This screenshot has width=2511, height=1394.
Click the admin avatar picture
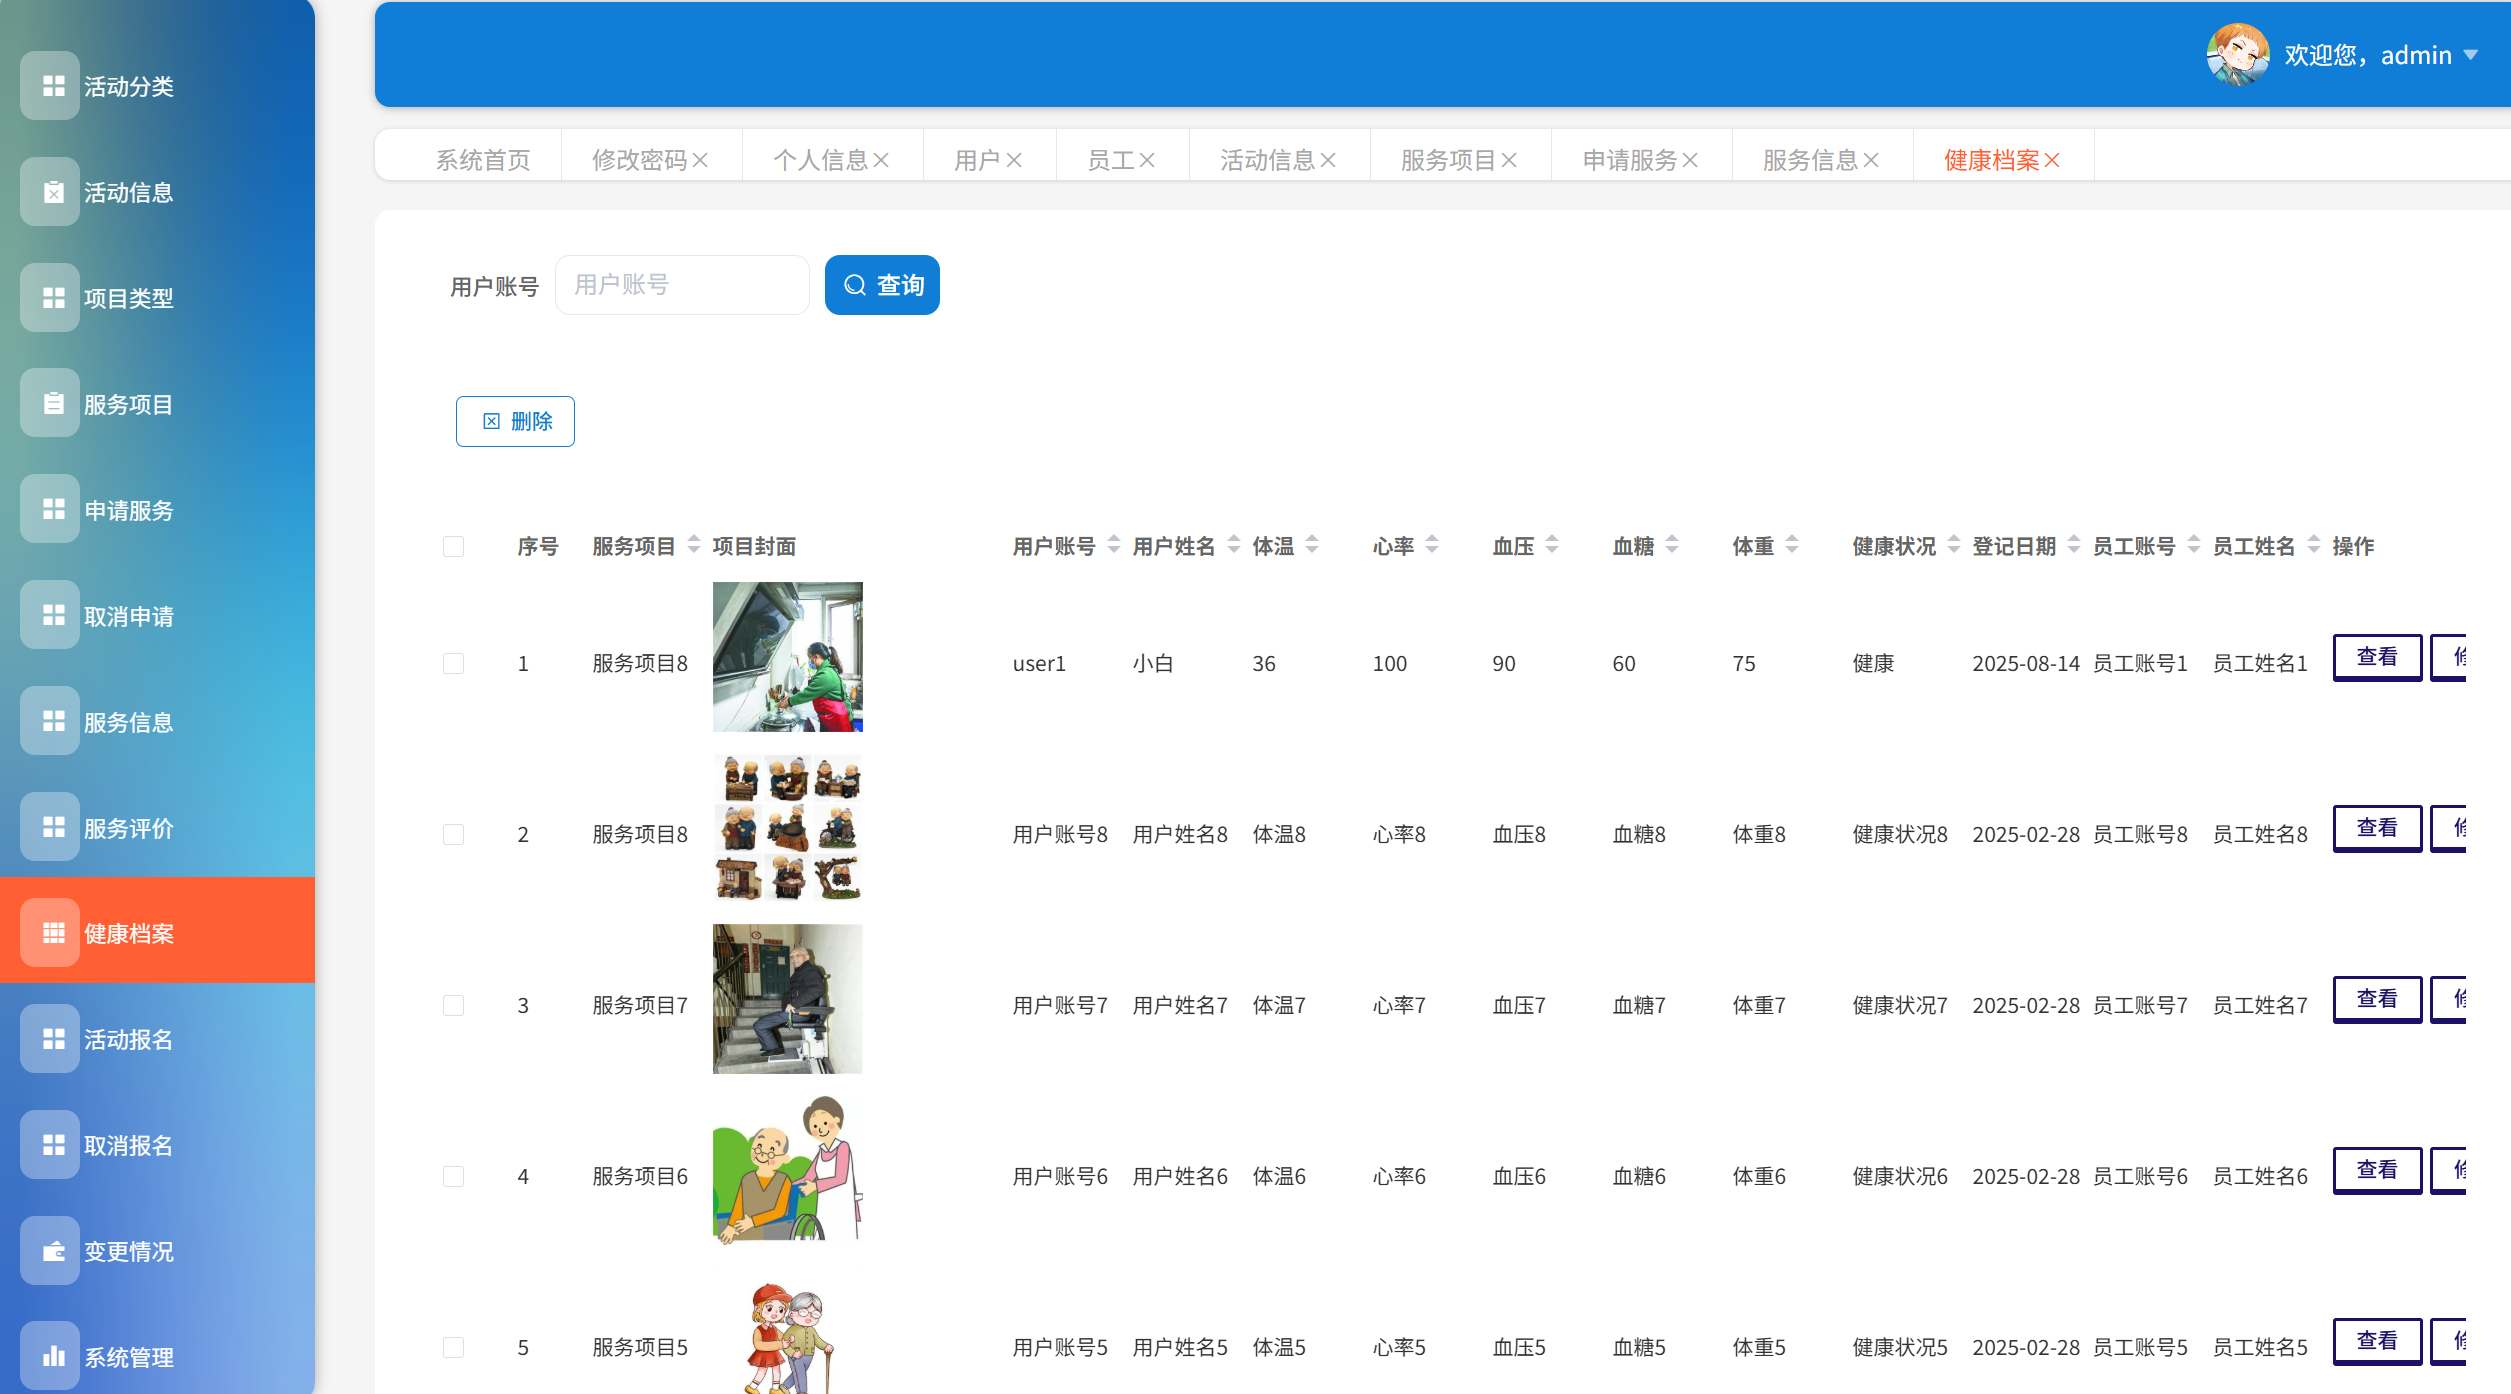[x=2237, y=54]
